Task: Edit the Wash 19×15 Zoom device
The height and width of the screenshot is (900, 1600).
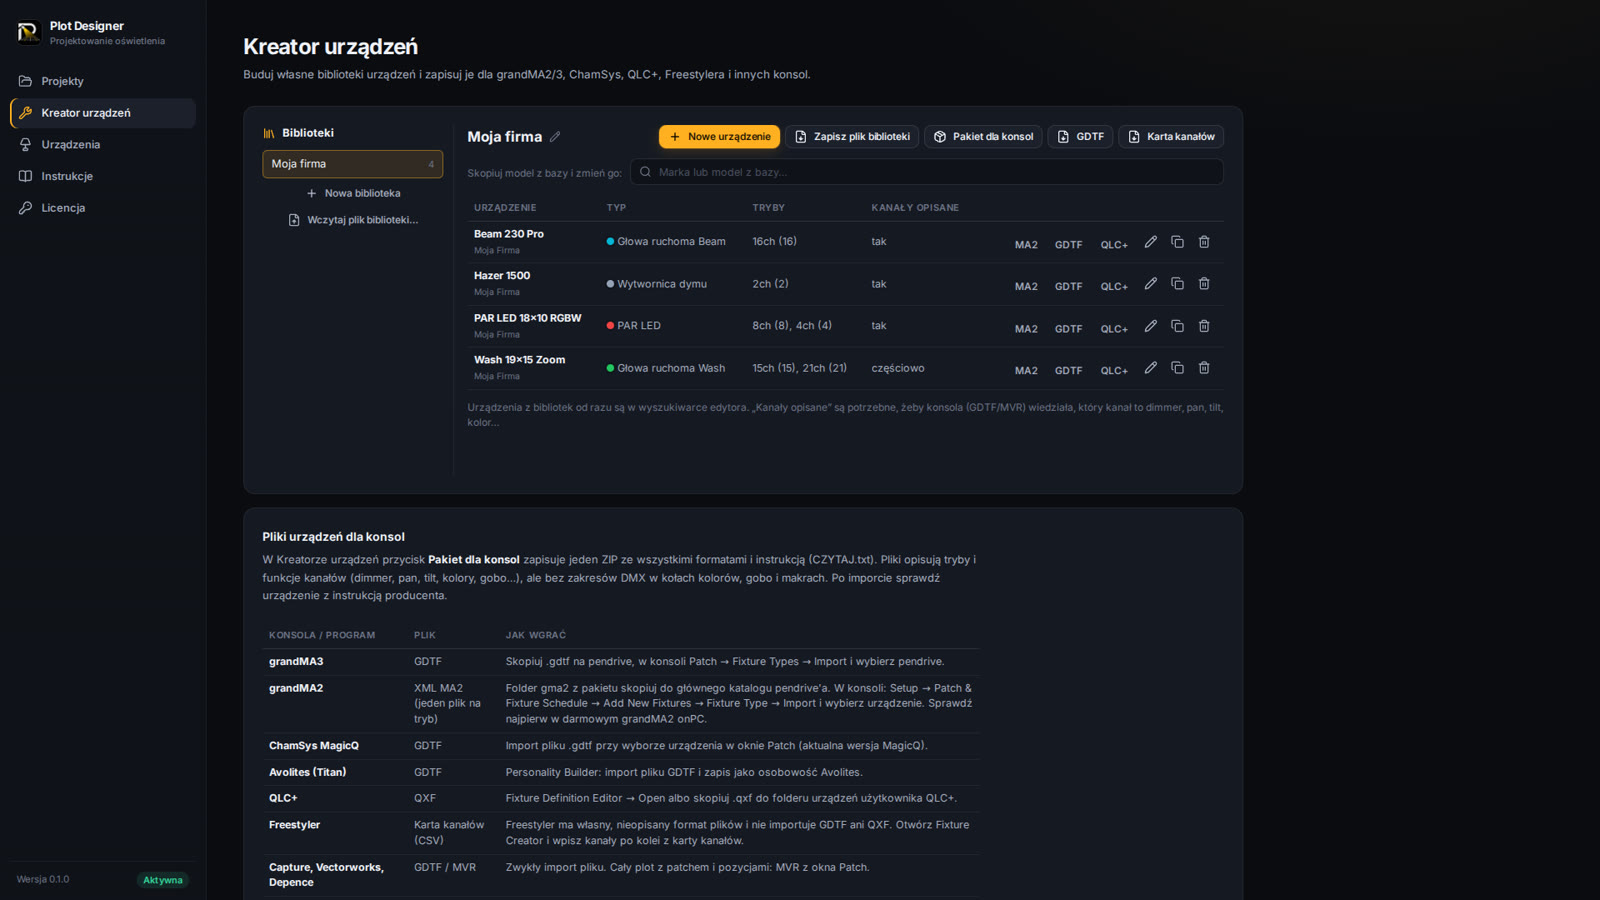Action: coord(1151,368)
